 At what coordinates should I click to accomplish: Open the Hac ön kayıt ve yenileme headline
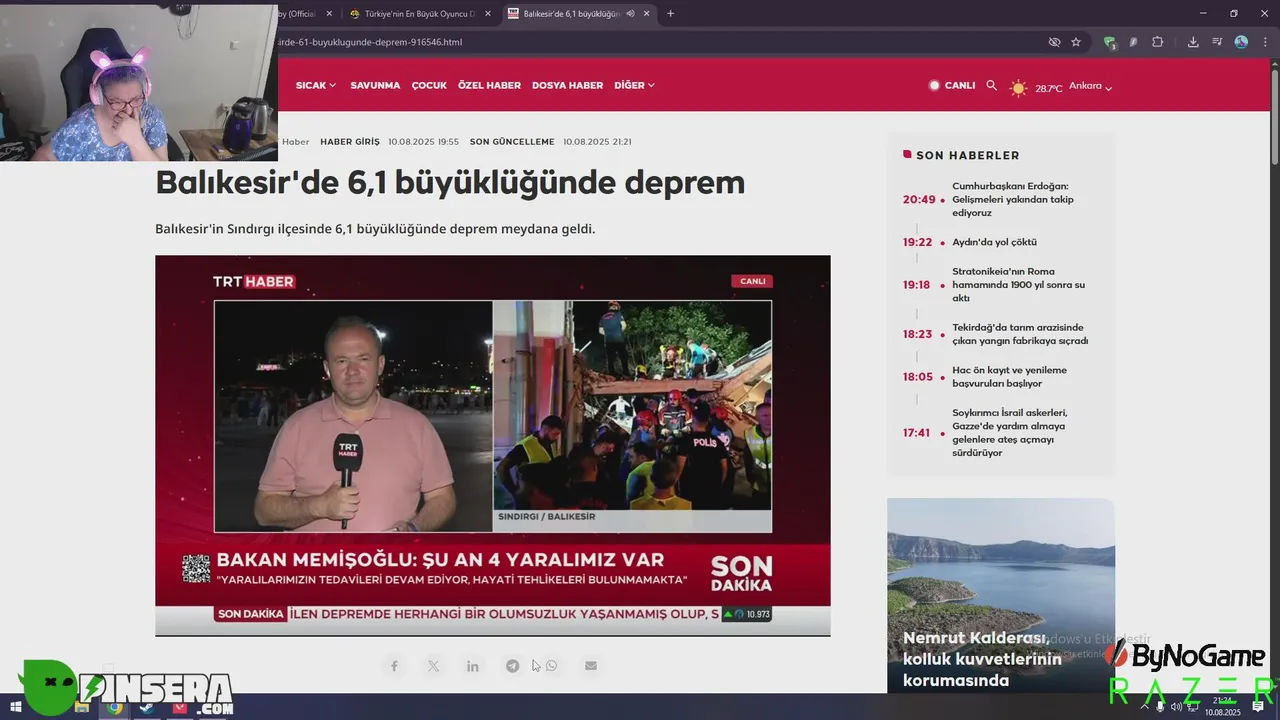click(1009, 377)
